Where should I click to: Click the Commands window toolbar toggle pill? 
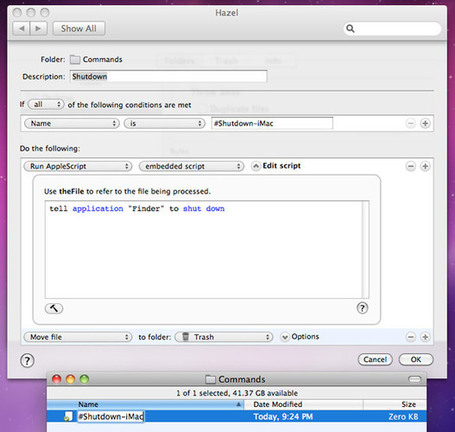(415, 379)
